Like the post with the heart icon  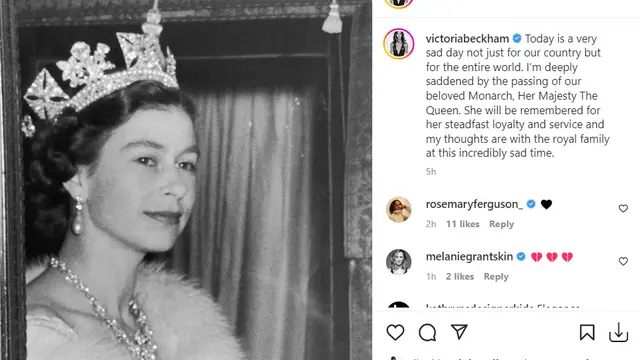pos(395,332)
